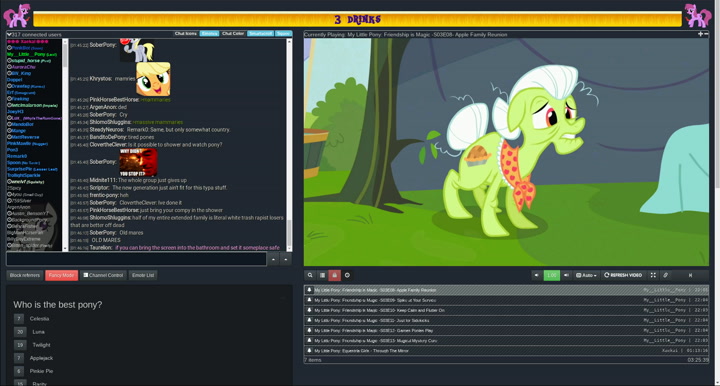The height and width of the screenshot is (386, 720).
Task: Click the icon on Spike at Your Service row
Action: [309, 300]
